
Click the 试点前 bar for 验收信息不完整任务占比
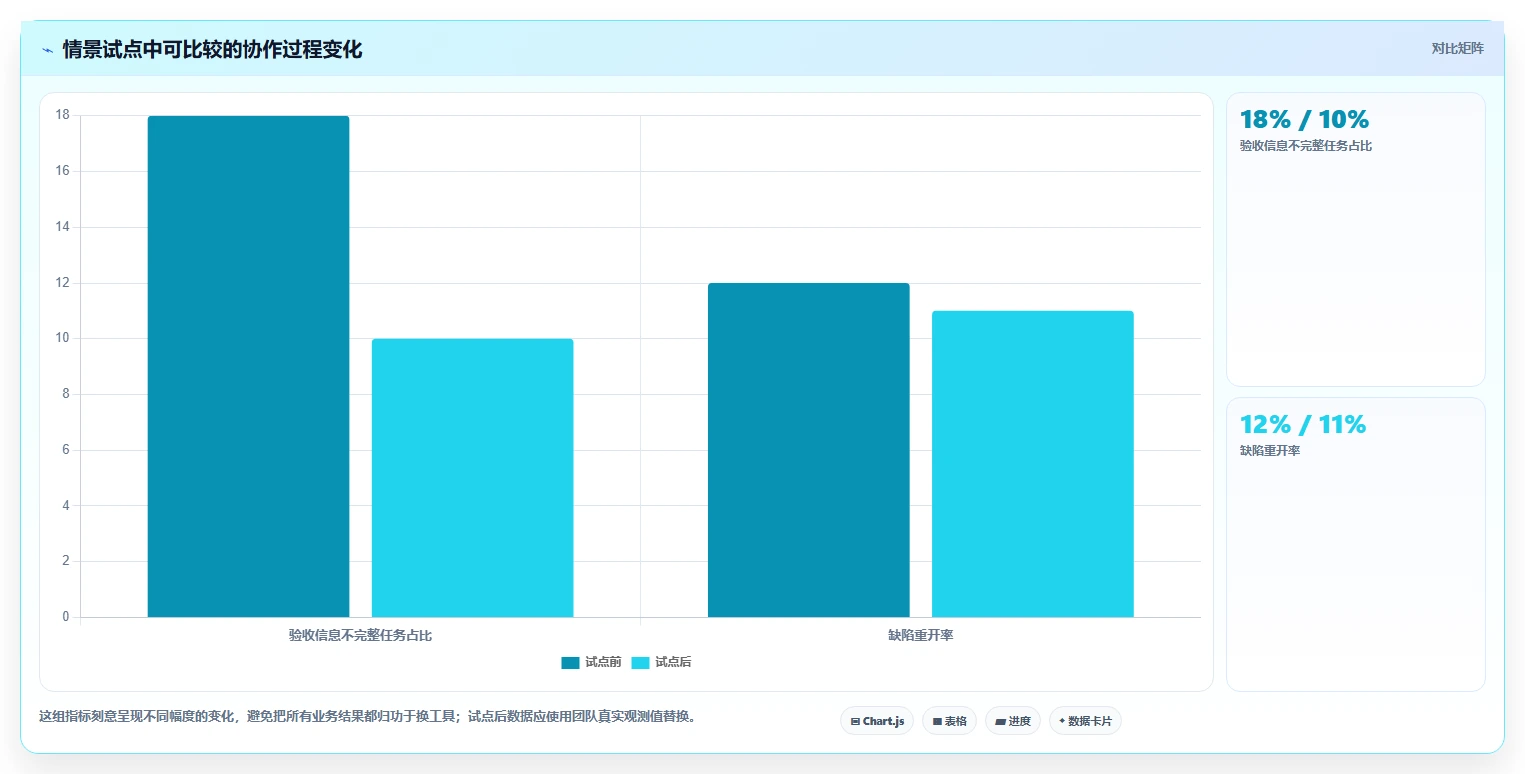248,366
